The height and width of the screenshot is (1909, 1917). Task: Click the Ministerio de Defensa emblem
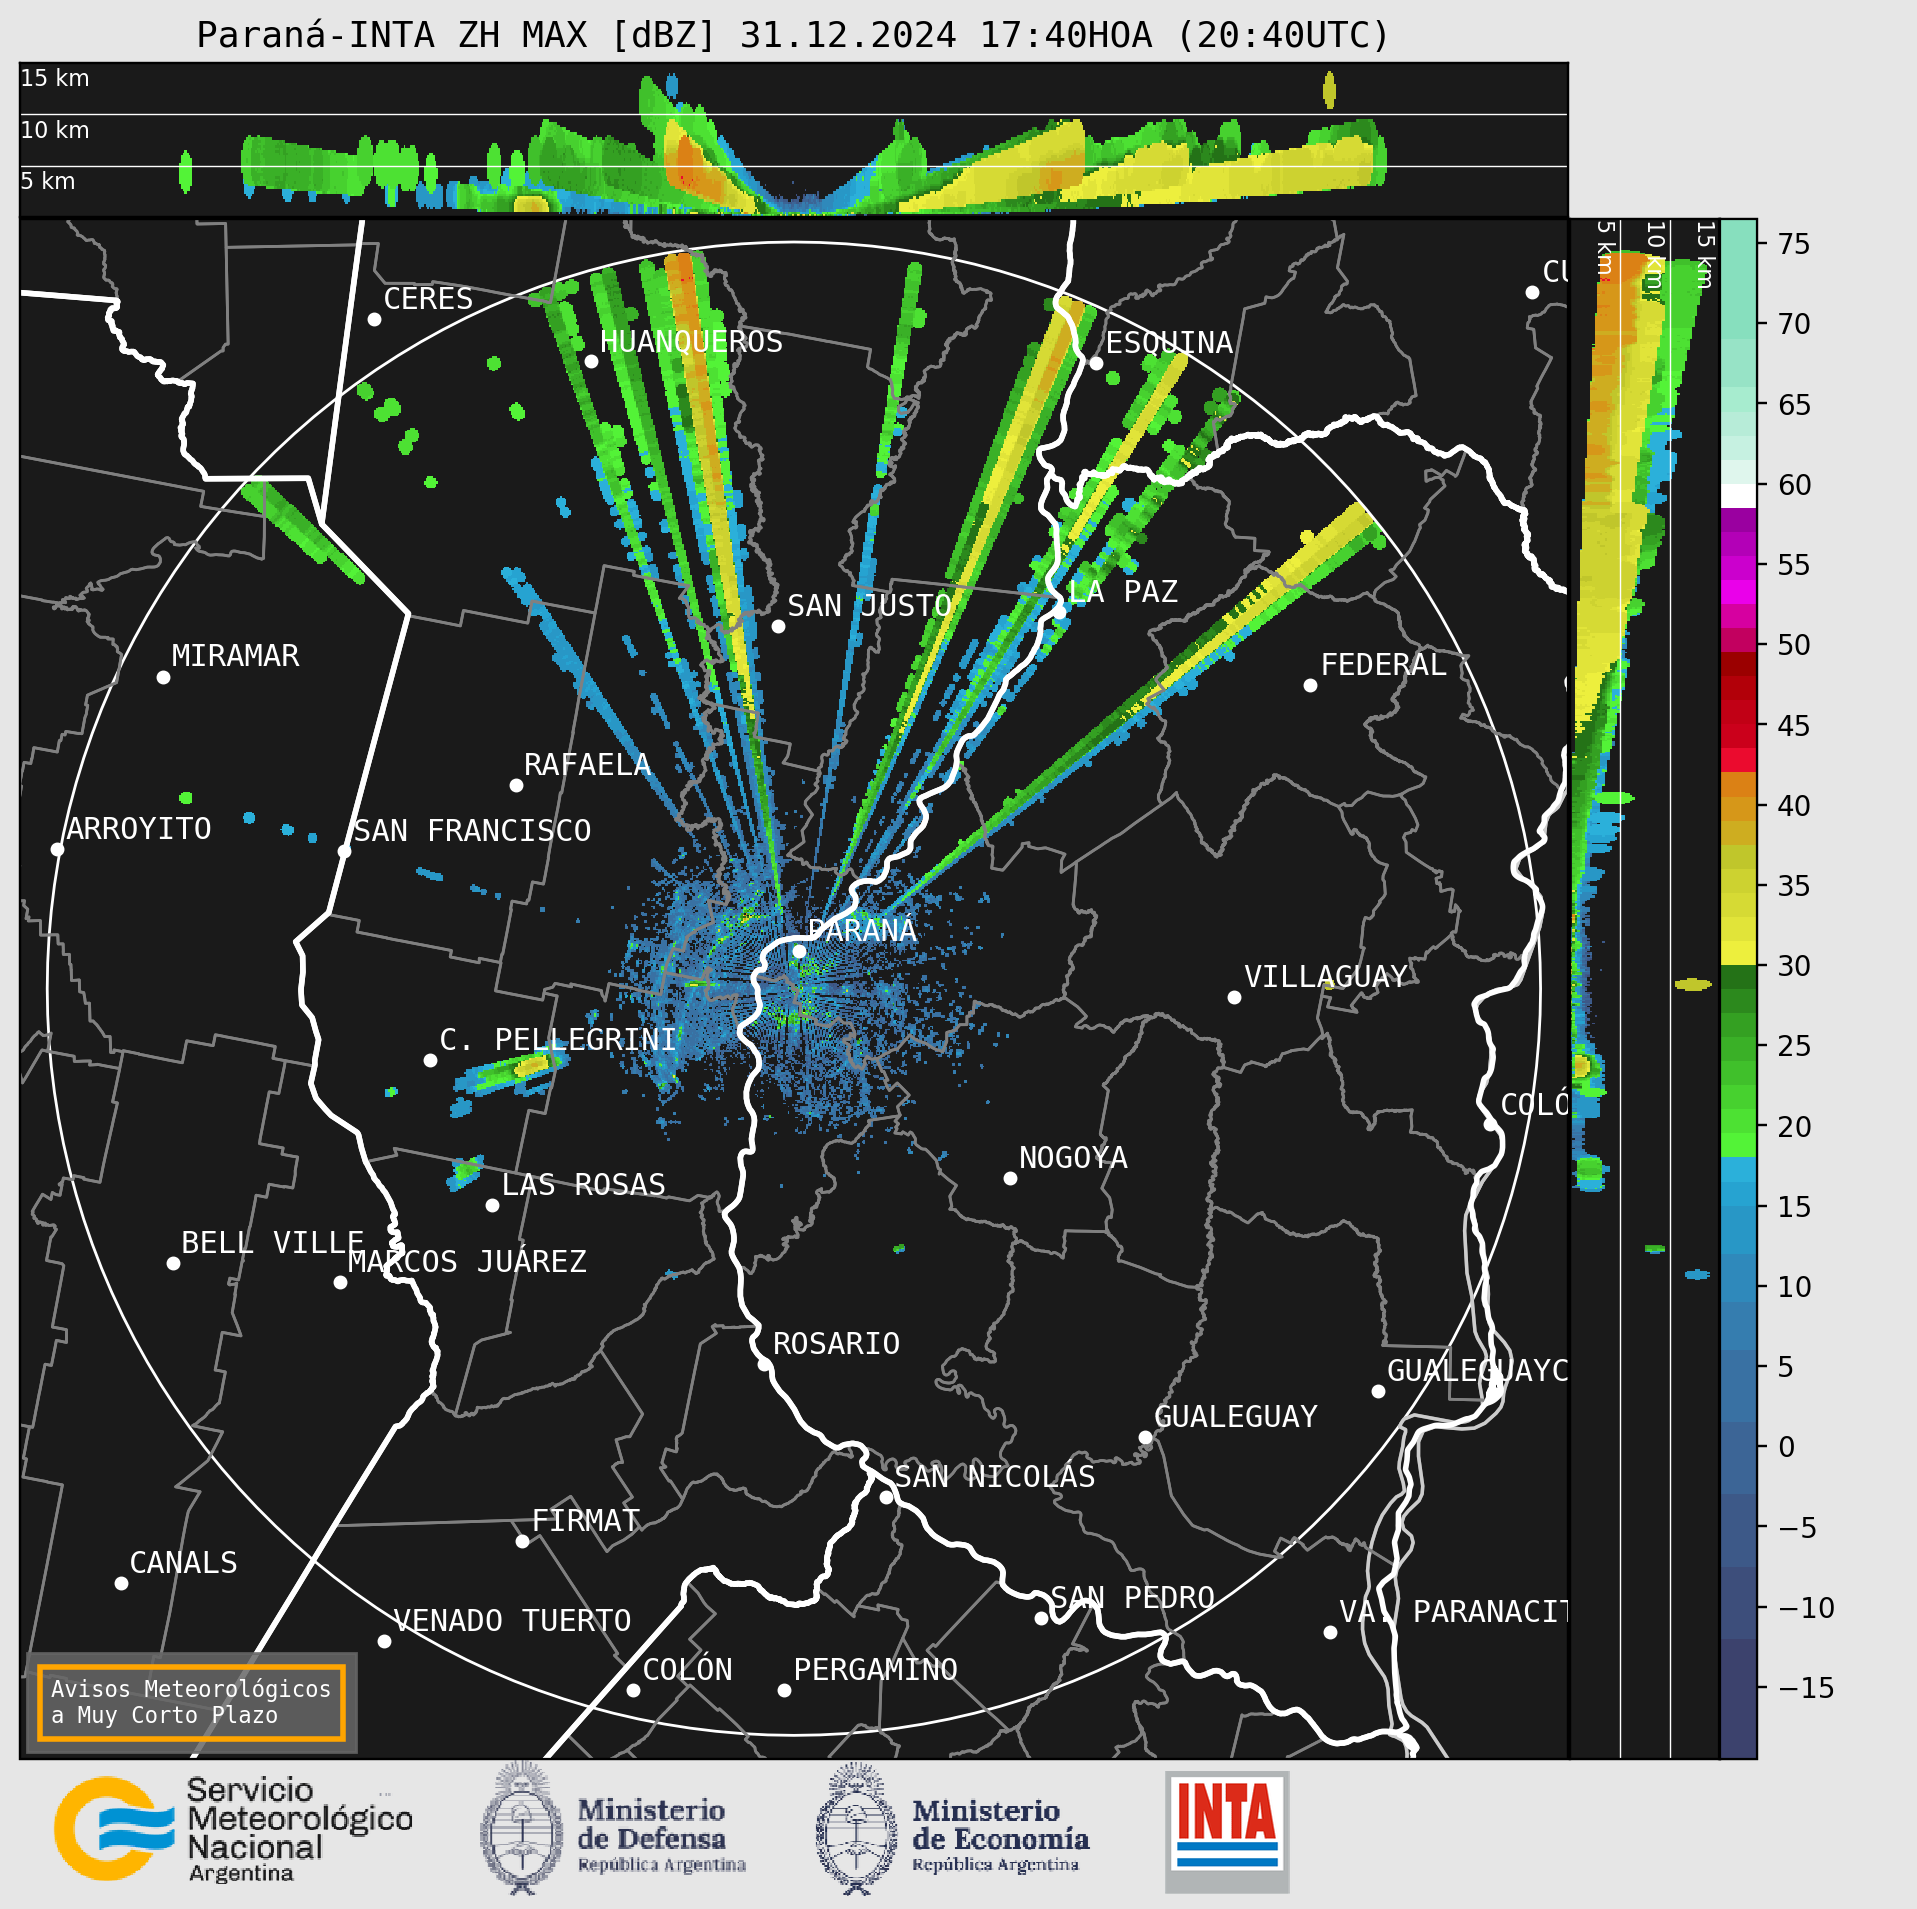click(x=521, y=1829)
